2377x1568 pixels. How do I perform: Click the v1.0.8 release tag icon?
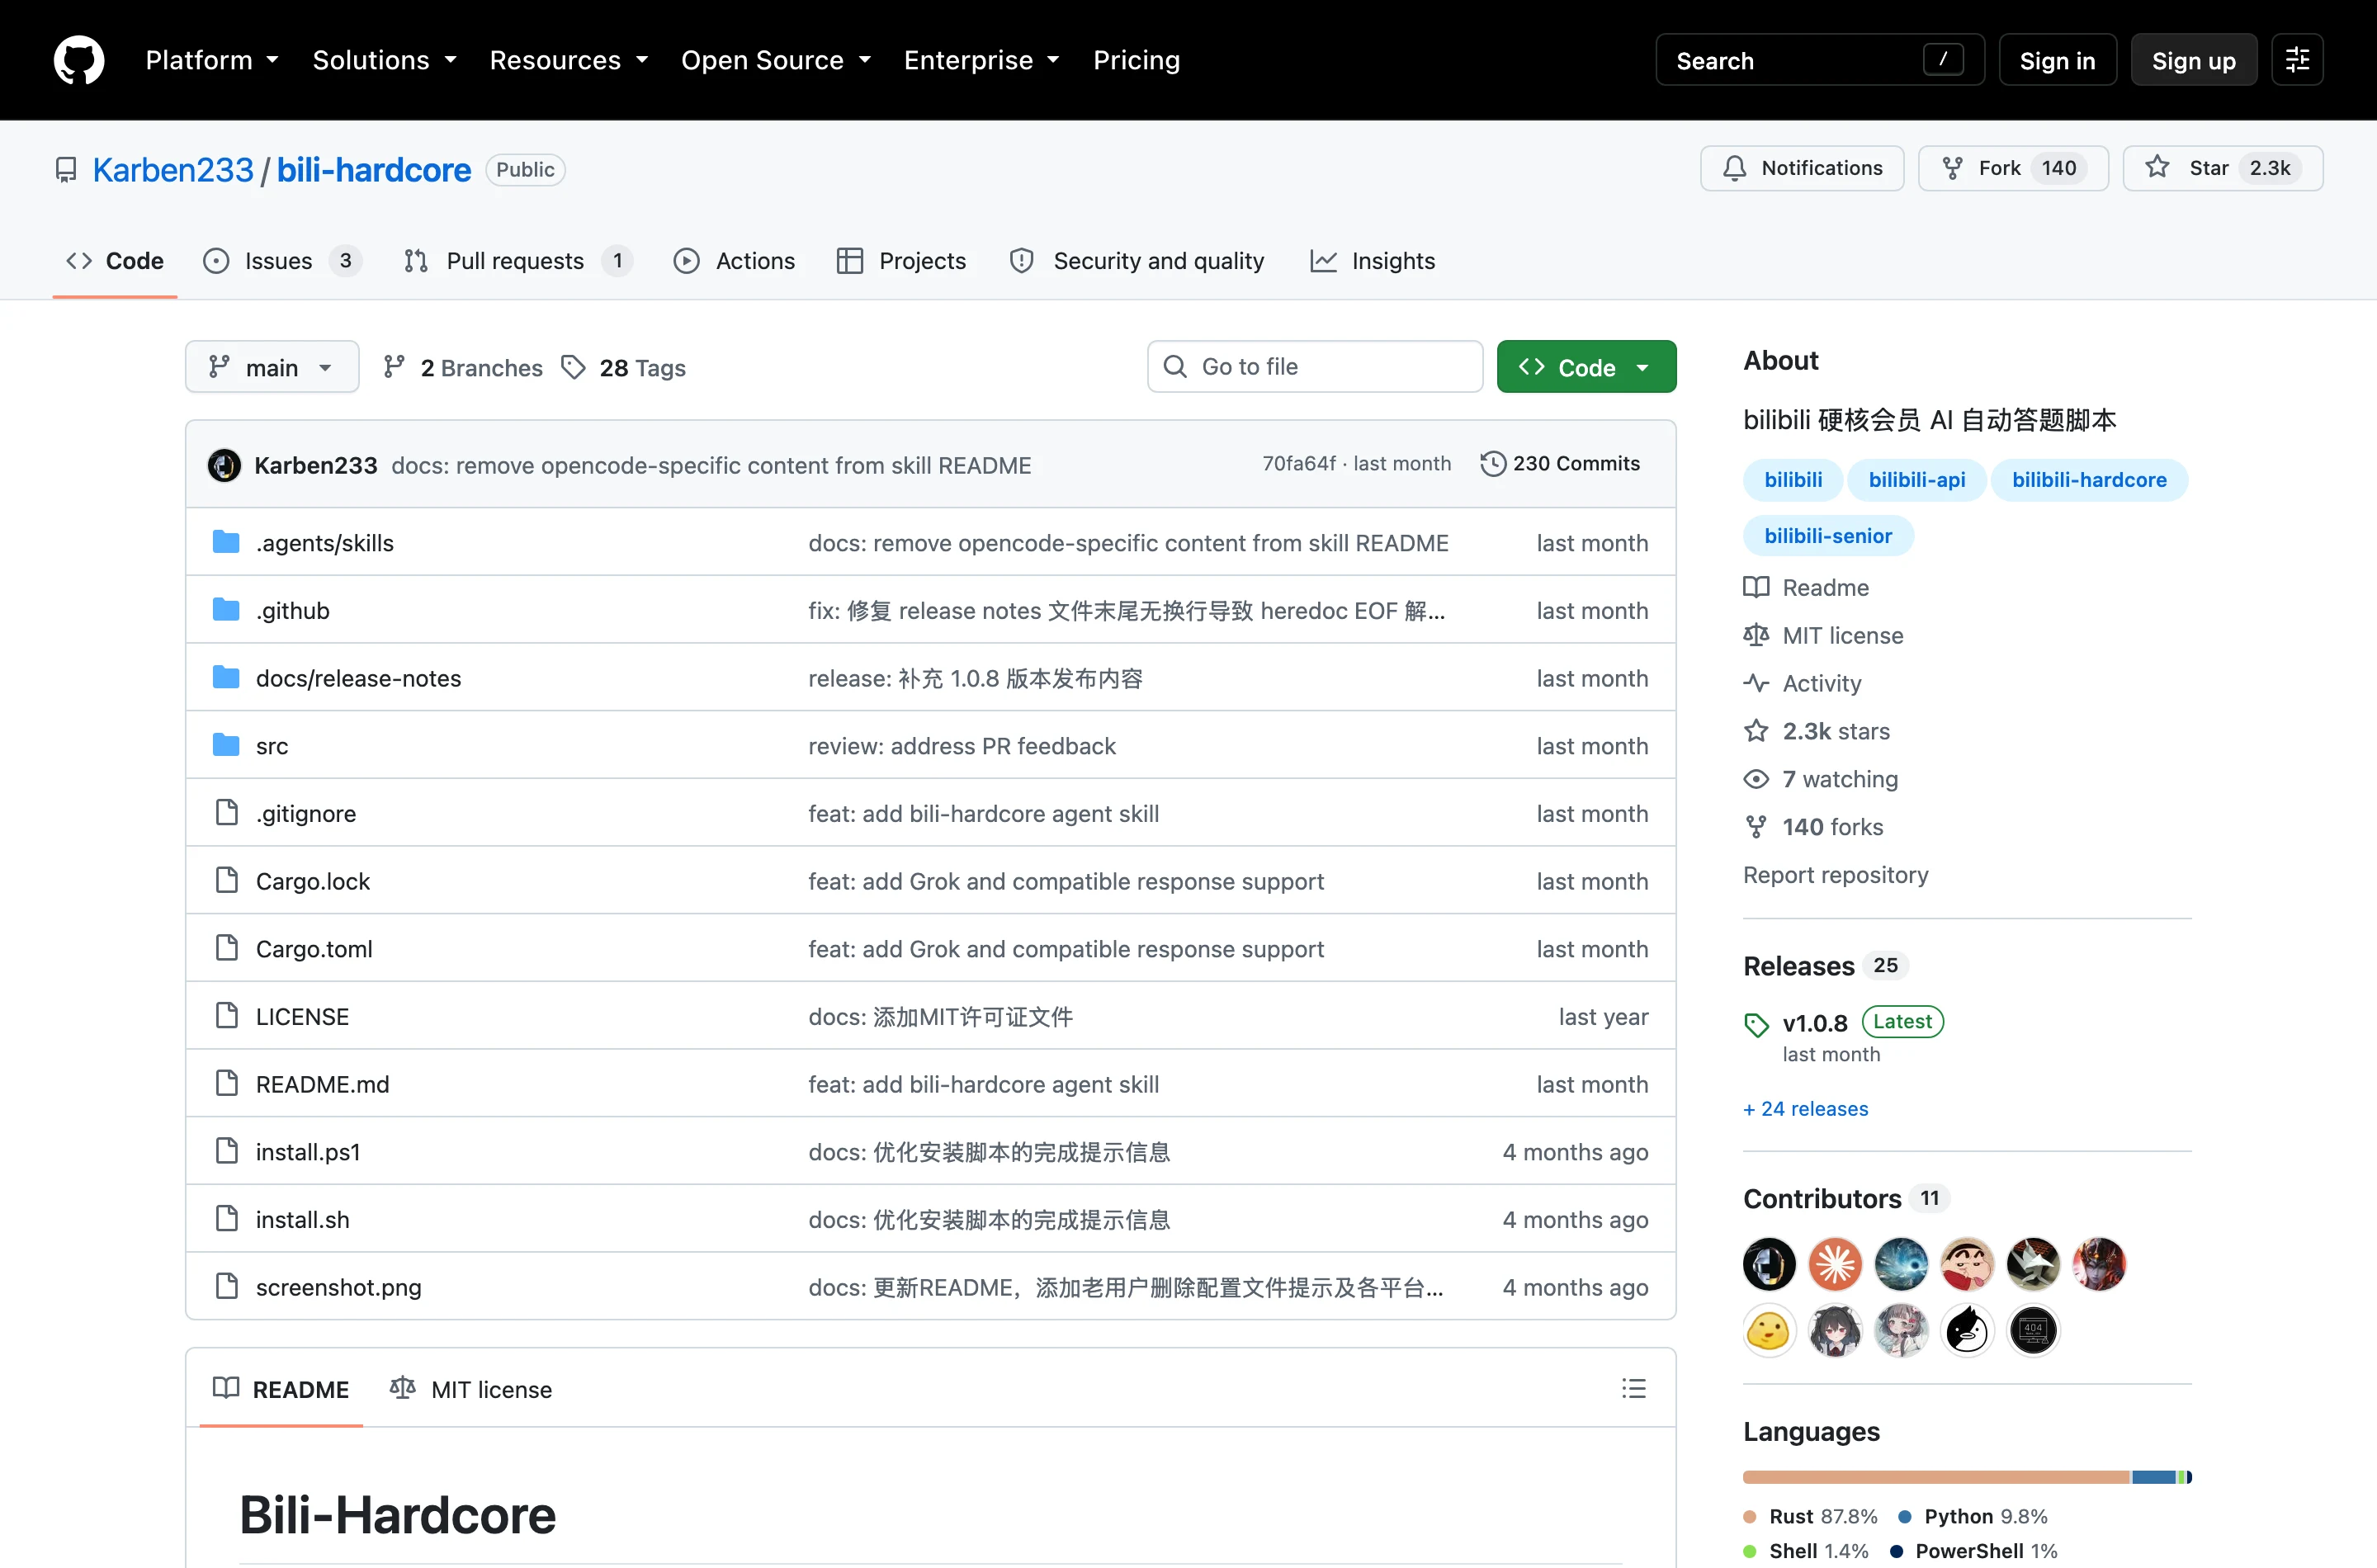coord(1756,1024)
